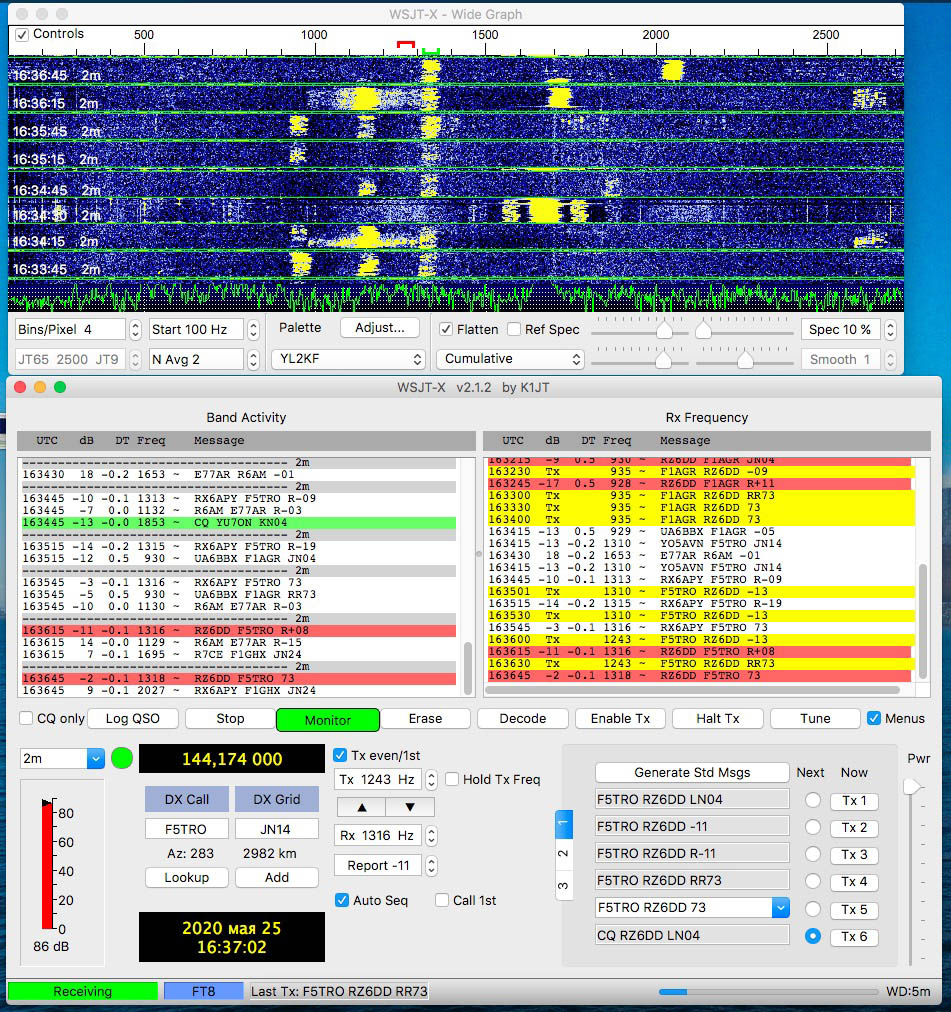Click the Rx 1316 Hz stepper arrows

[x=431, y=836]
